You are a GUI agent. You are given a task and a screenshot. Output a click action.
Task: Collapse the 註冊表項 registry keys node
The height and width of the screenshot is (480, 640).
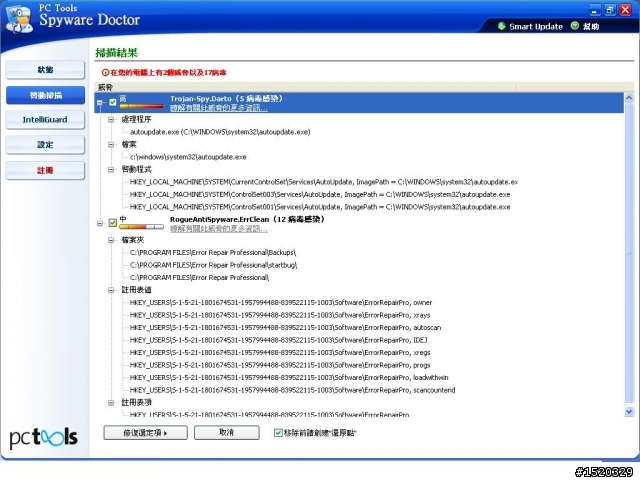pos(111,403)
